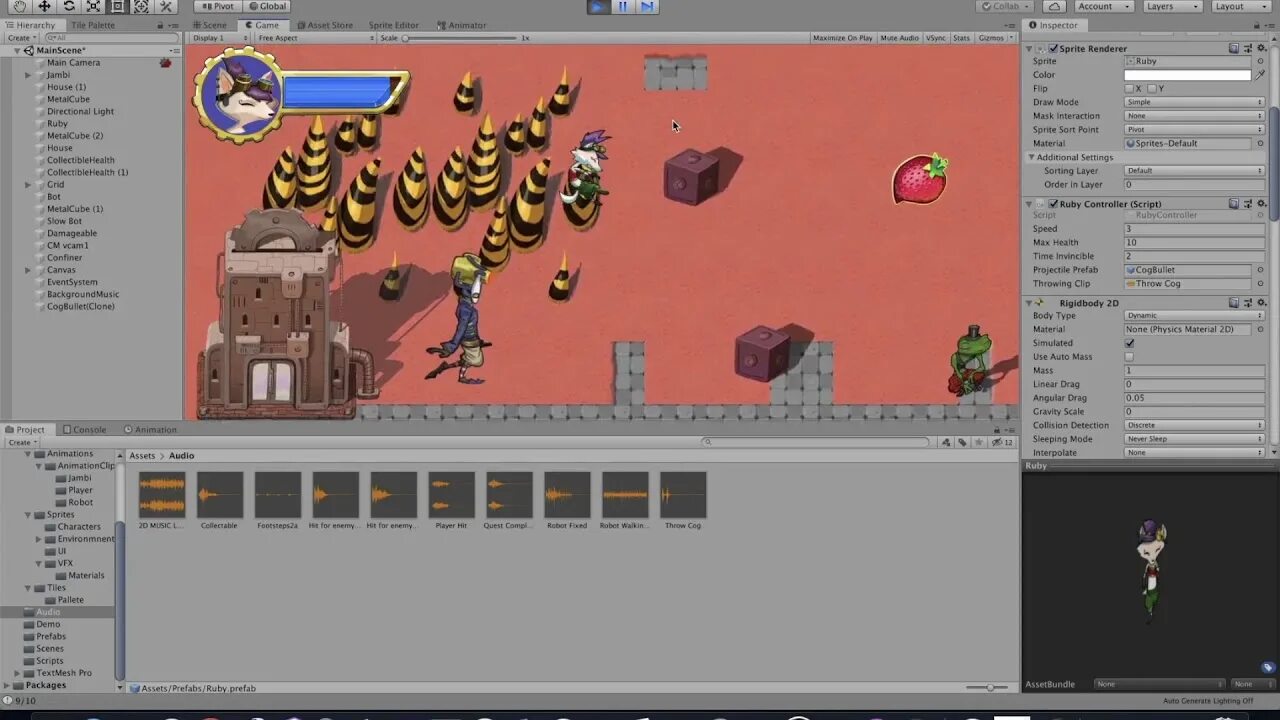Select the 2D MUSIC audio clip

coord(161,501)
